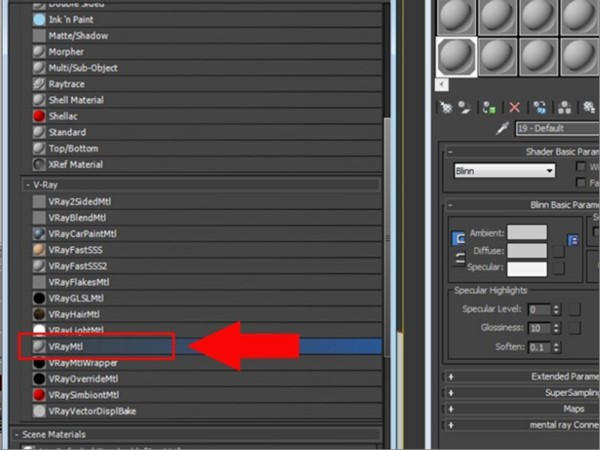Image resolution: width=600 pixels, height=450 pixels.
Task: Pick the VRayFastSSS material icon
Action: click(x=39, y=249)
